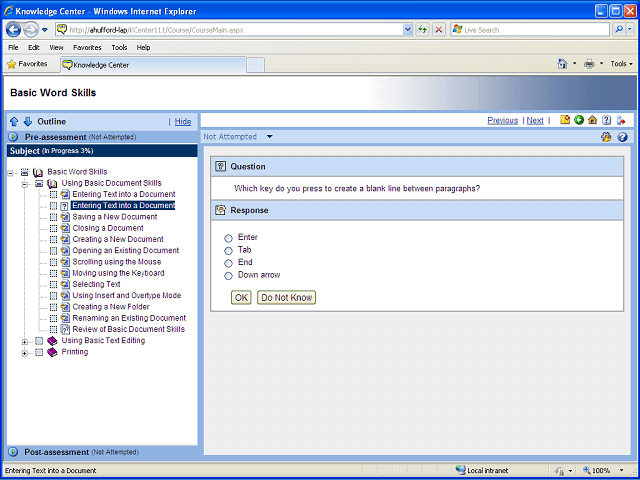Select the Down arrow radio option
Image resolution: width=640 pixels, height=480 pixels.
pyautogui.click(x=229, y=276)
